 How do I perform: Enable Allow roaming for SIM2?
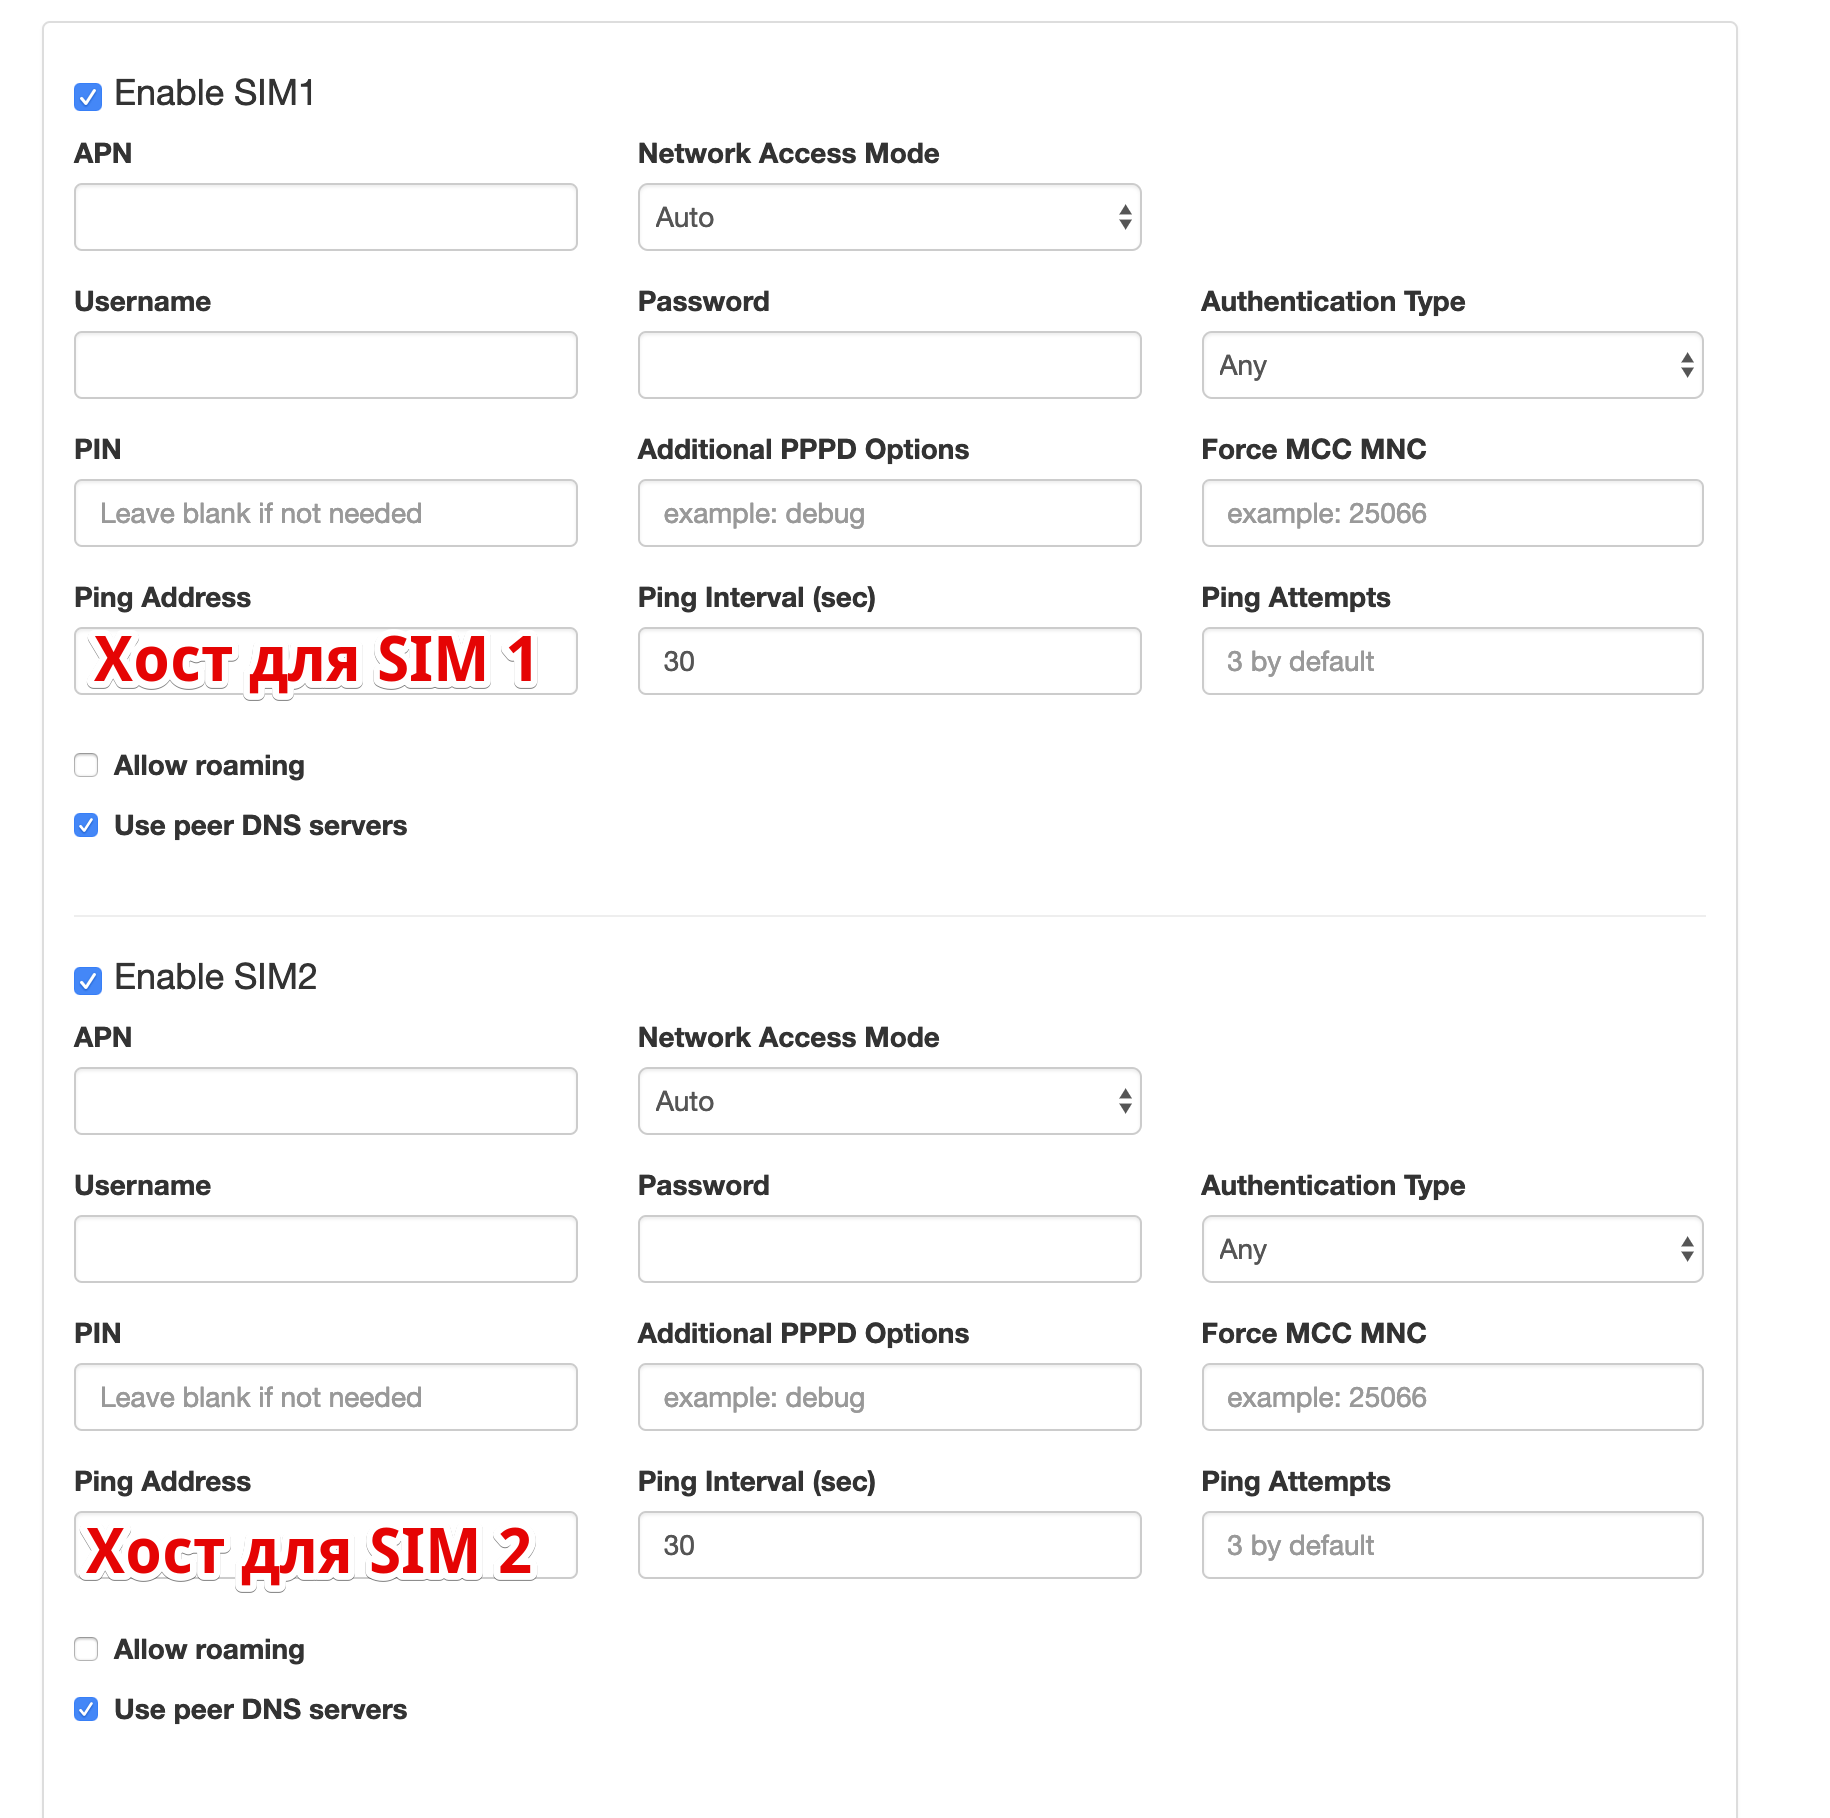click(x=86, y=1650)
